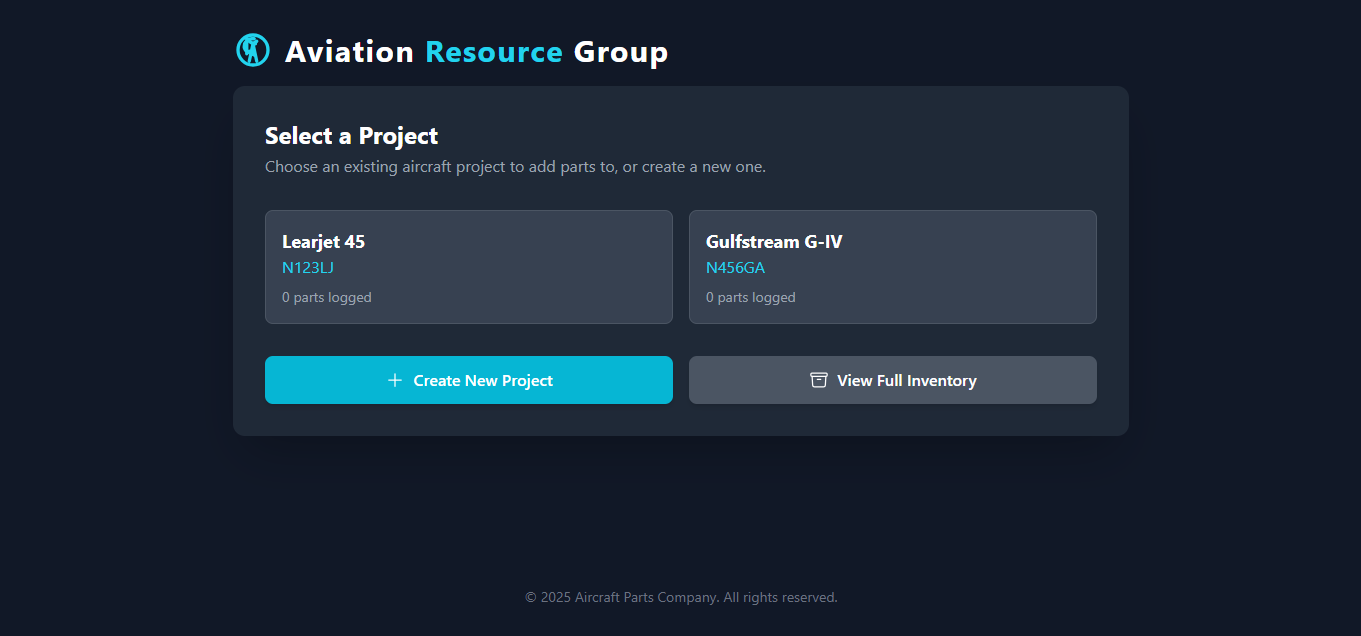This screenshot has height=636, width=1361.
Task: Click the 2025 copyright footer text
Action: pos(620,597)
